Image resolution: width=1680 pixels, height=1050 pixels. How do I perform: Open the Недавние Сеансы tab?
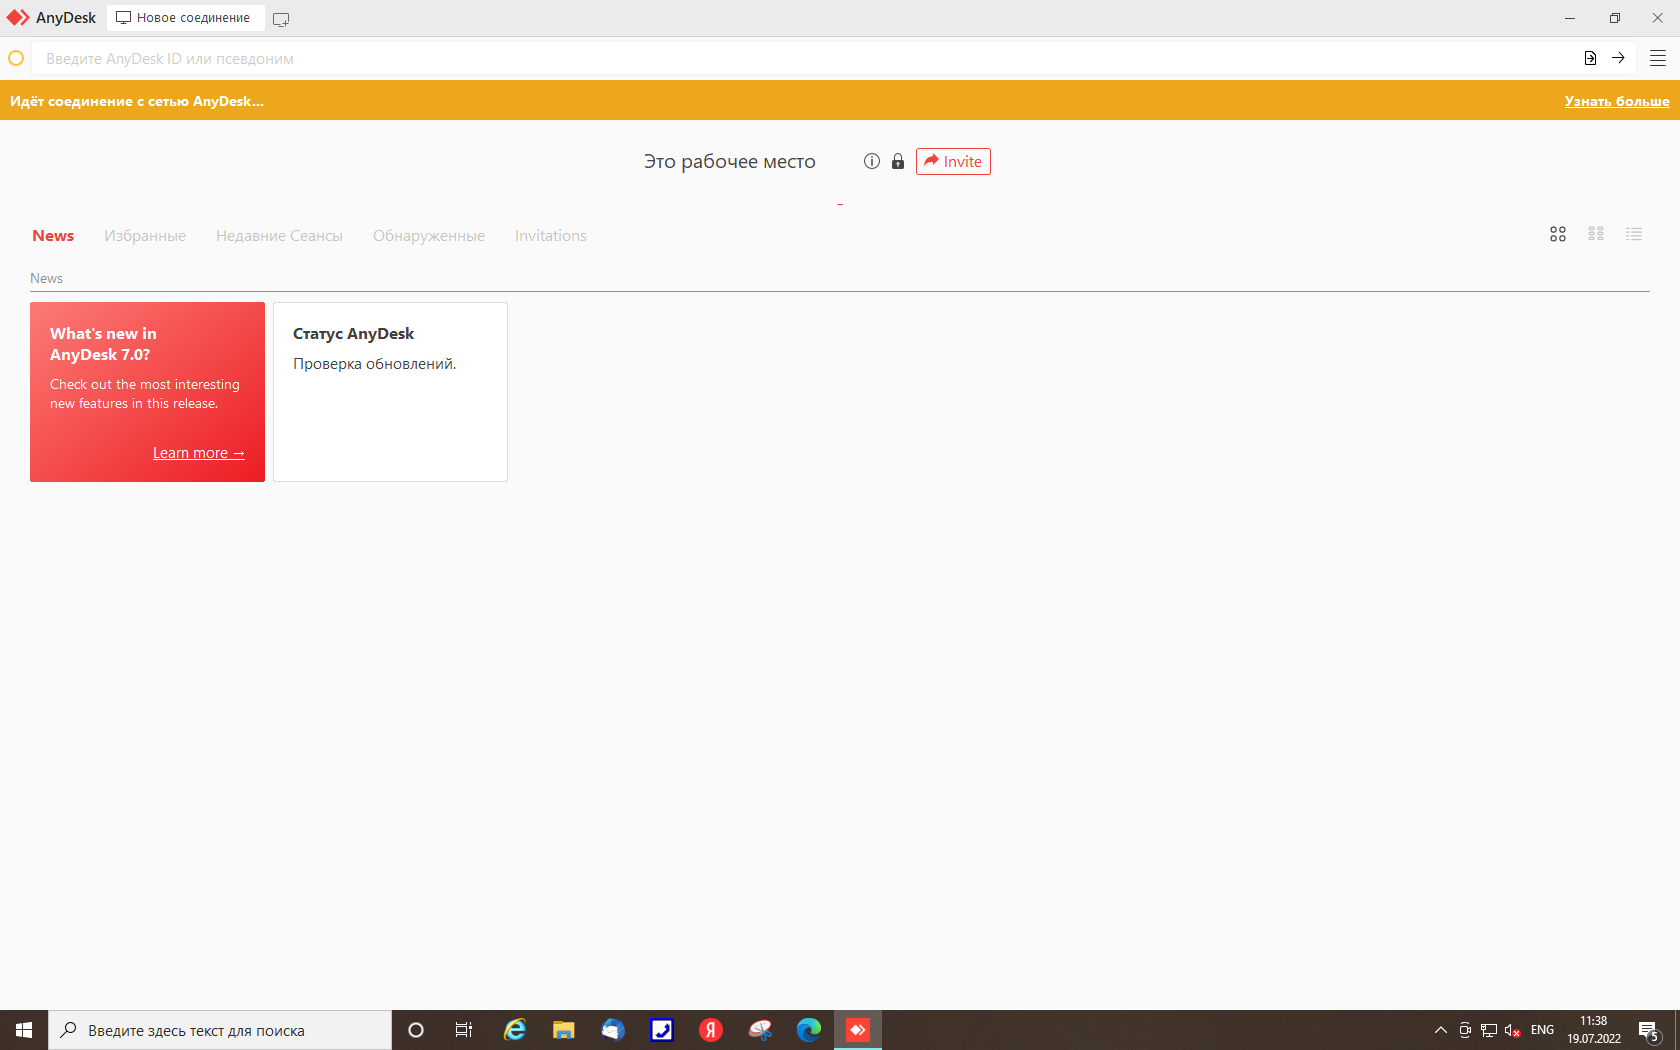click(279, 236)
